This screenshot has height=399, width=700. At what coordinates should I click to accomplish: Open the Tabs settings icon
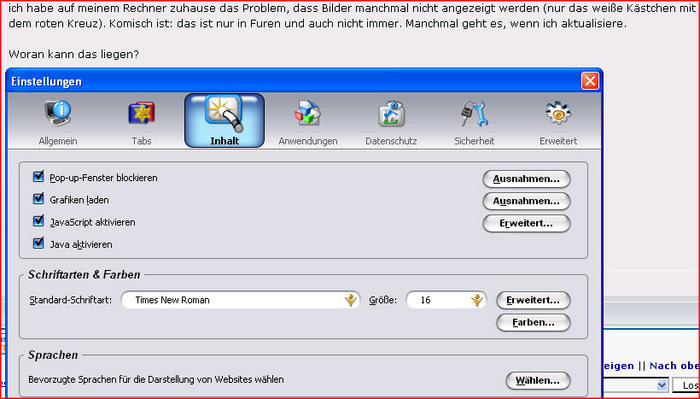click(142, 121)
